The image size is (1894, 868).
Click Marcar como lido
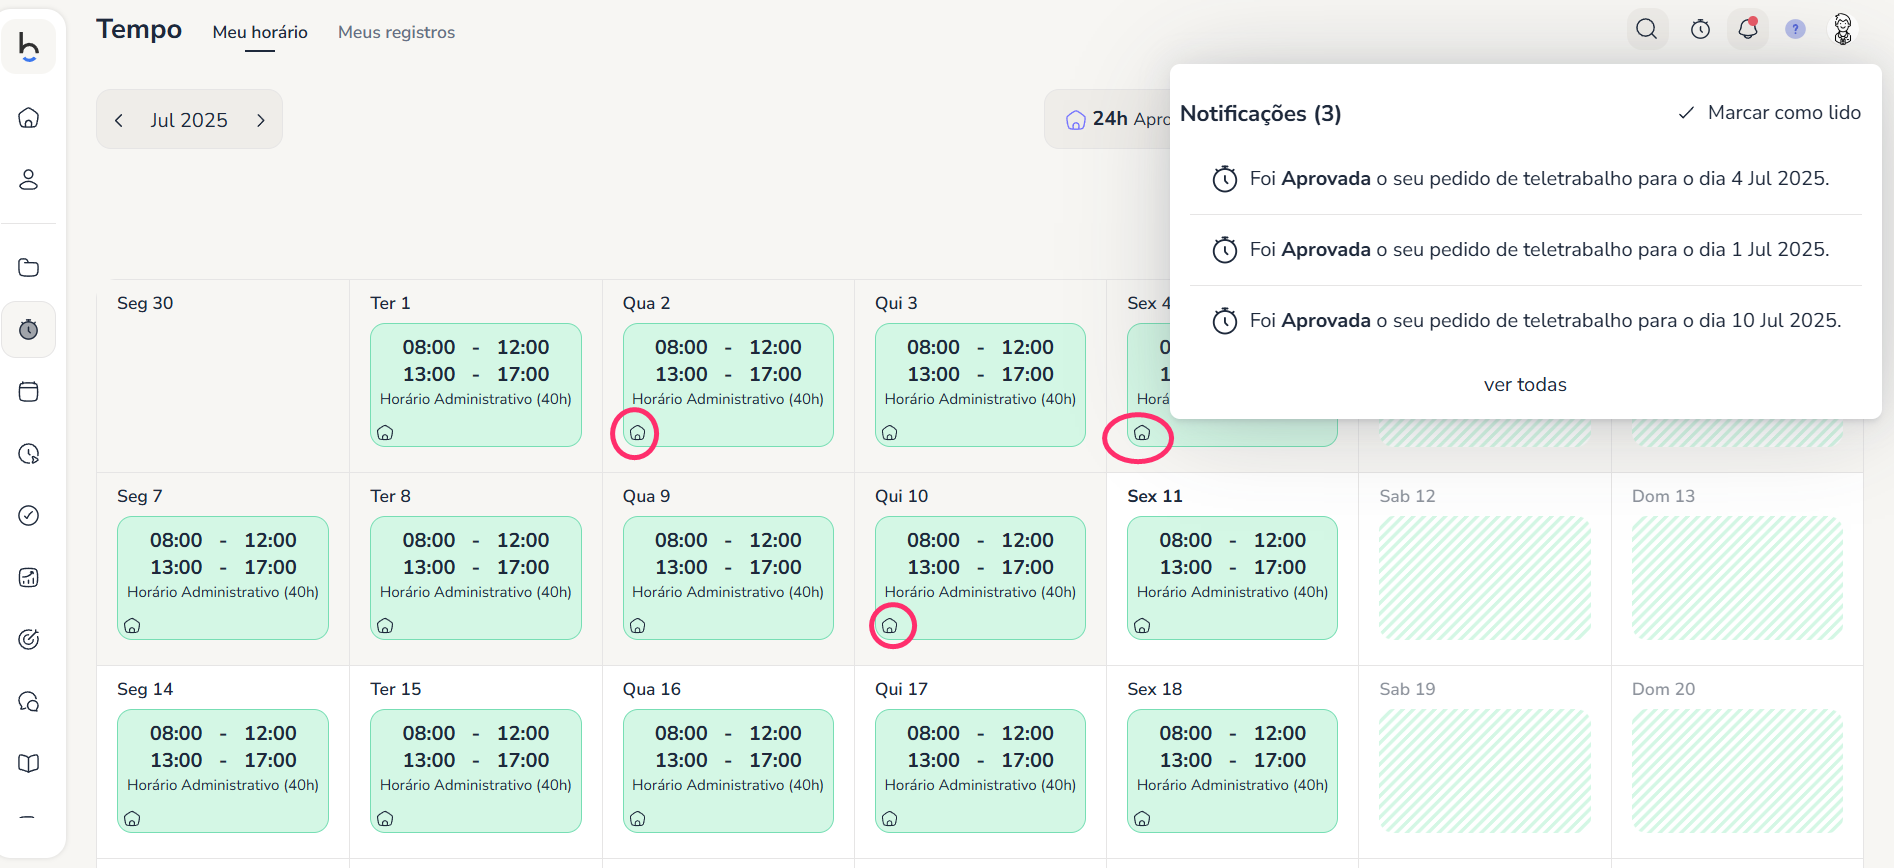(x=1769, y=113)
